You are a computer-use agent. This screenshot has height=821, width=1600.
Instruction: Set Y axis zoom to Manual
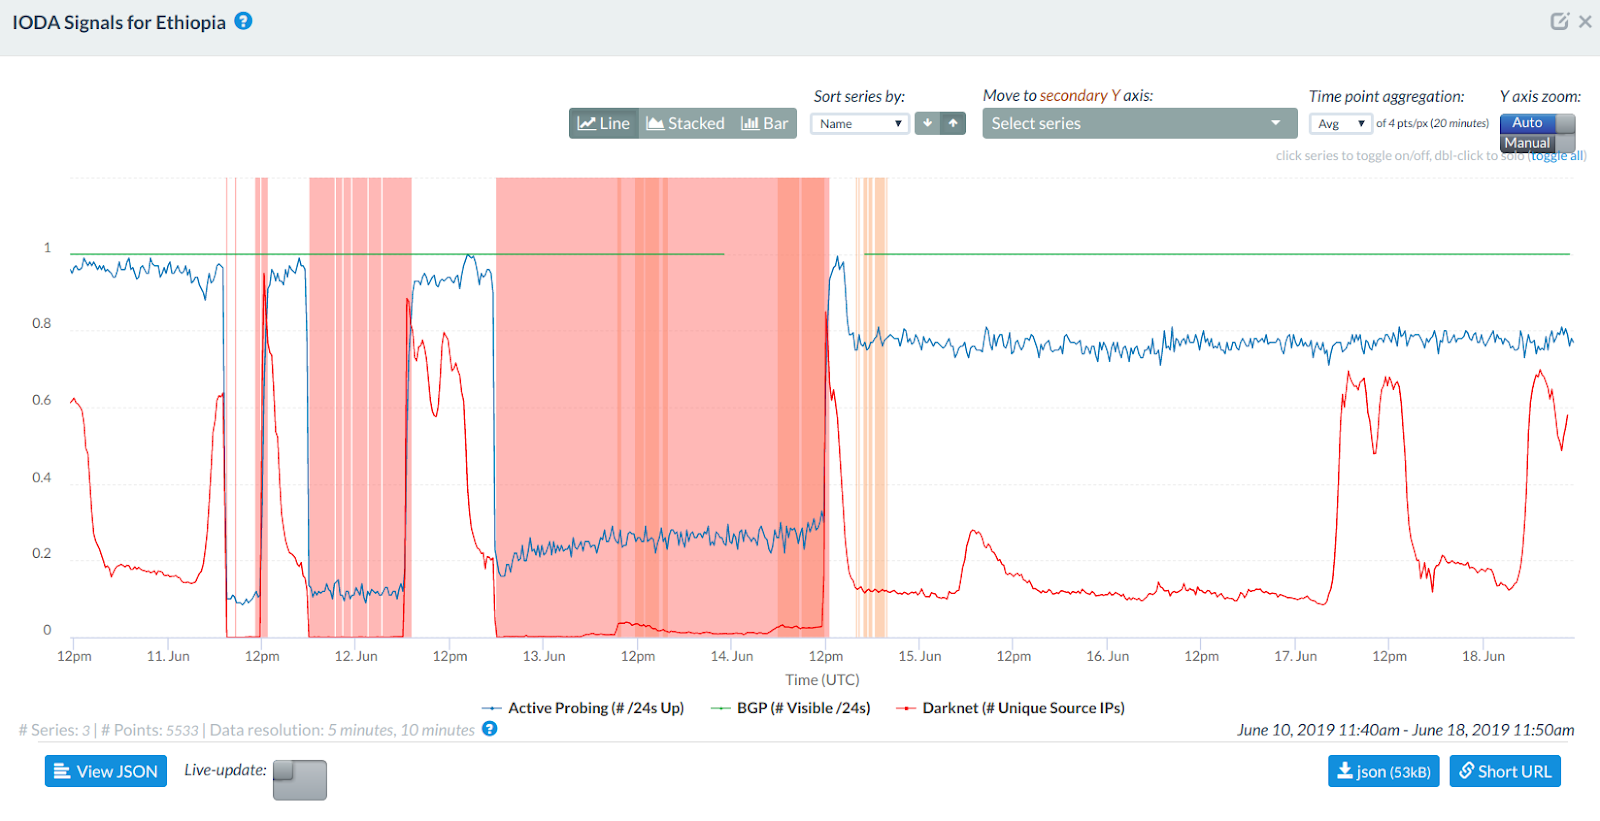(1527, 143)
